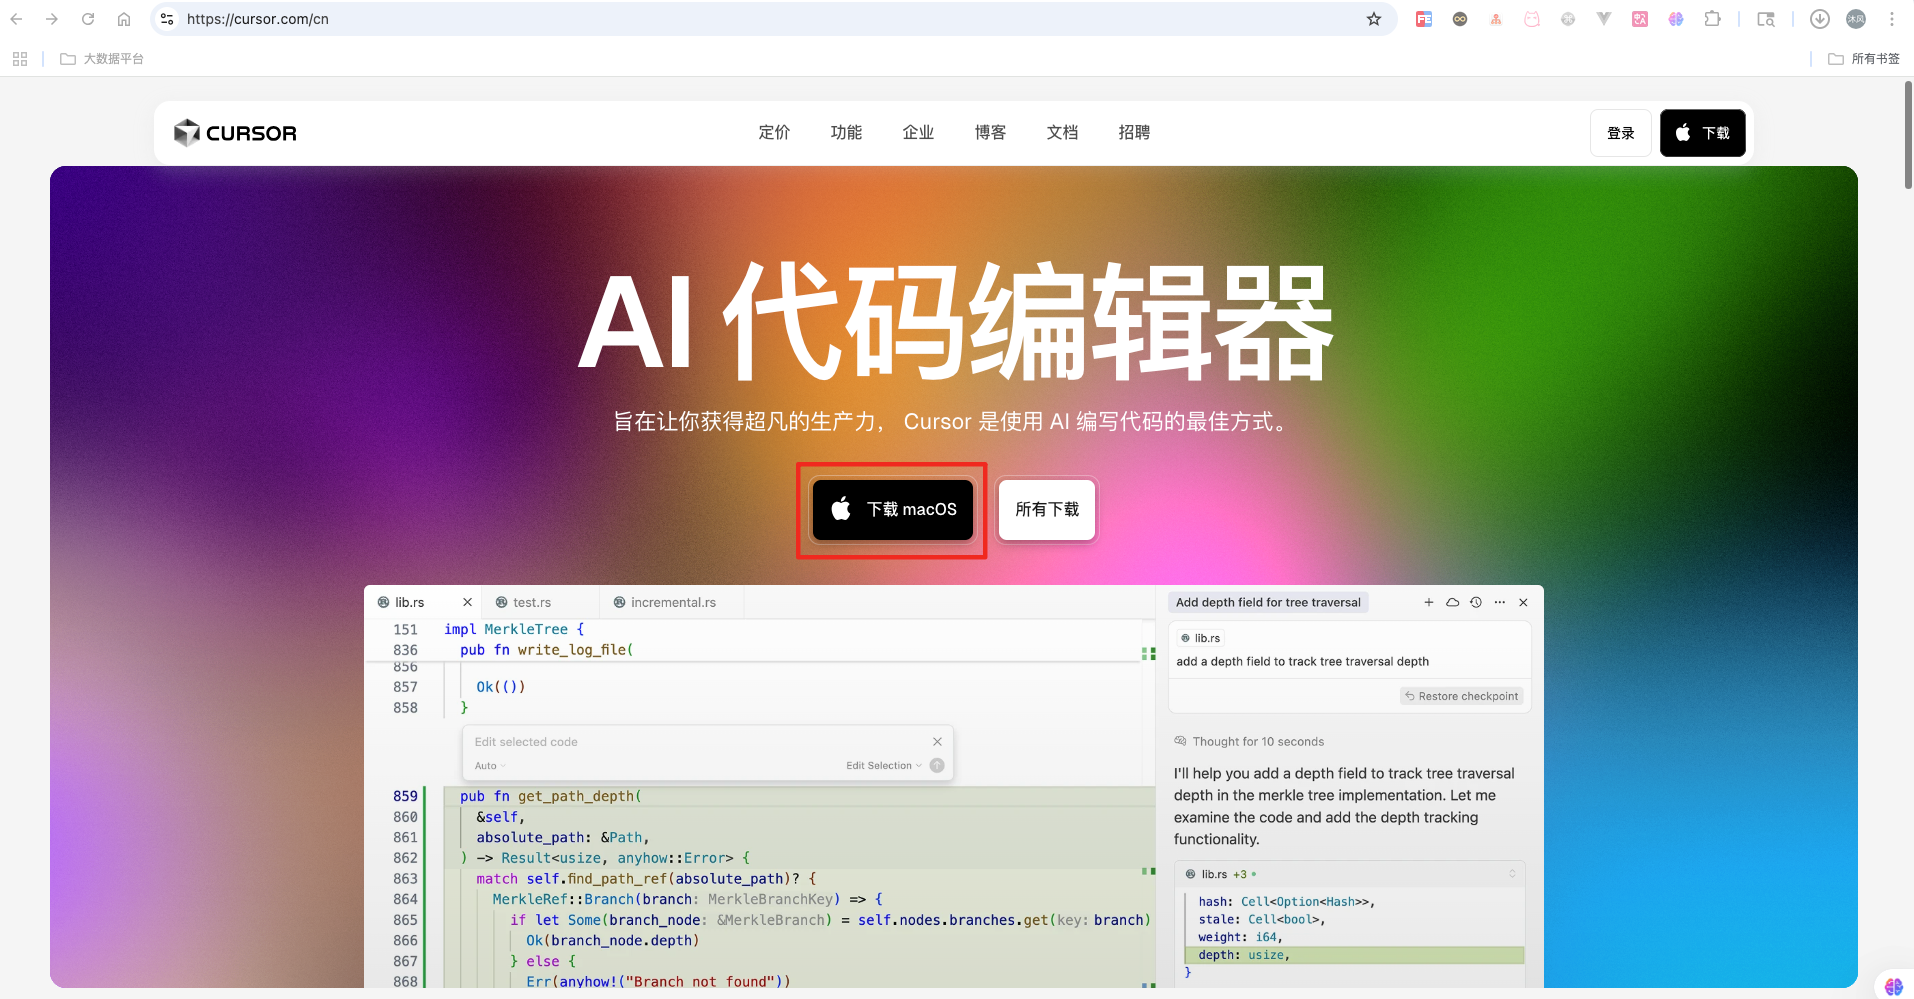Screen dimensions: 1914x999
Task: Dismiss the Edit selected code box
Action: [x=937, y=741]
